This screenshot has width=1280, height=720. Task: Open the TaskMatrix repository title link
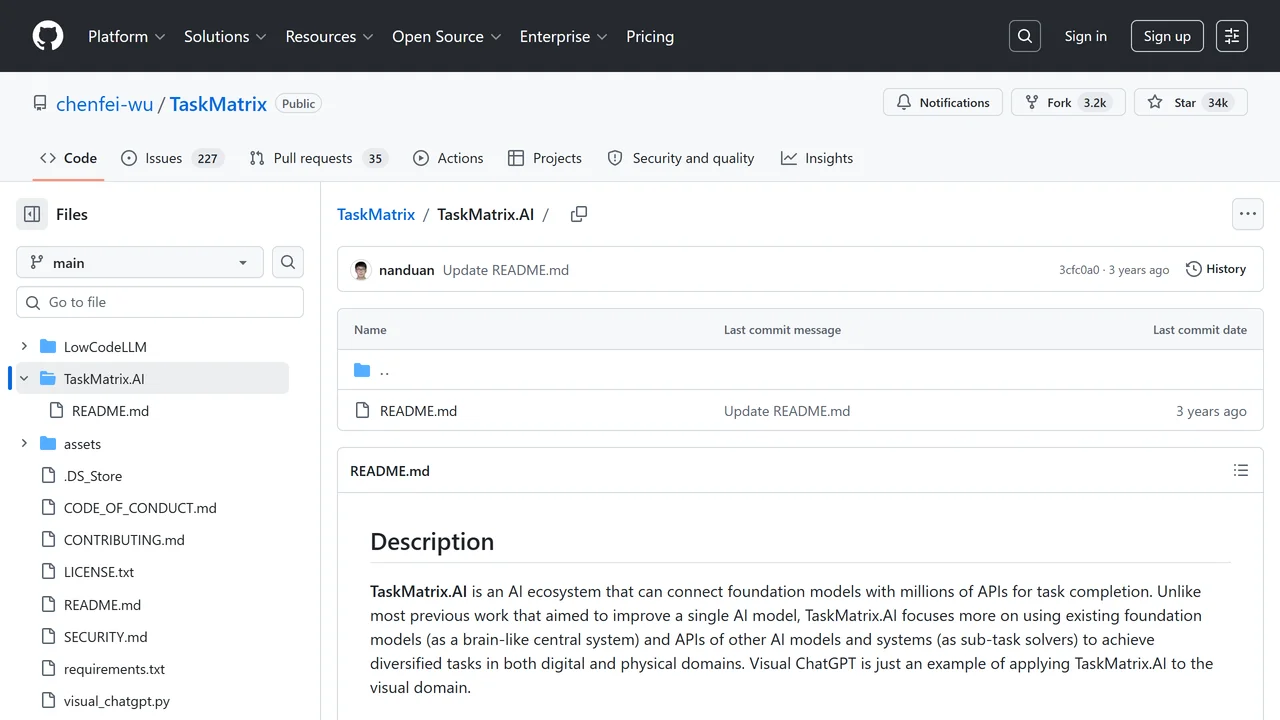tap(218, 104)
